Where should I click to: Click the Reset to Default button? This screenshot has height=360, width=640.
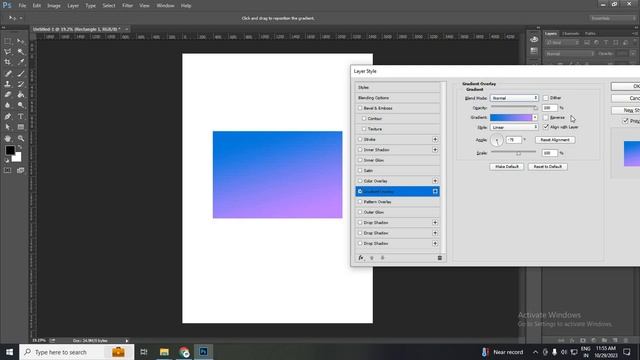coord(548,167)
